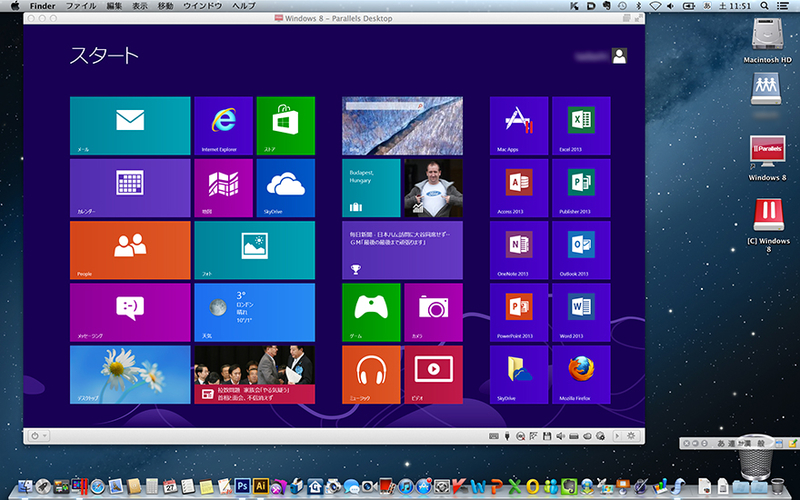Launch the Internet Explorer tile

coord(223,126)
